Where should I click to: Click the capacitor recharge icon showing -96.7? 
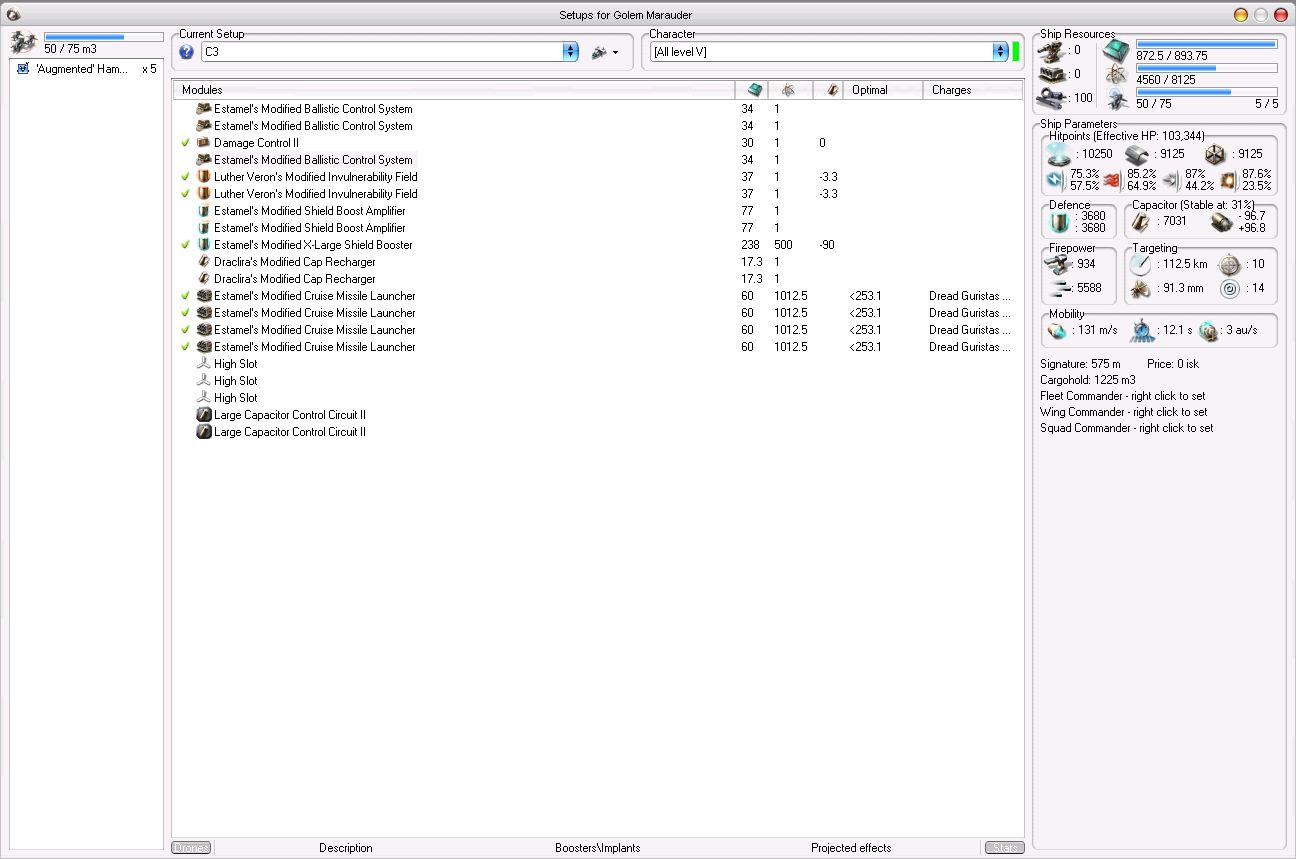(x=1221, y=221)
